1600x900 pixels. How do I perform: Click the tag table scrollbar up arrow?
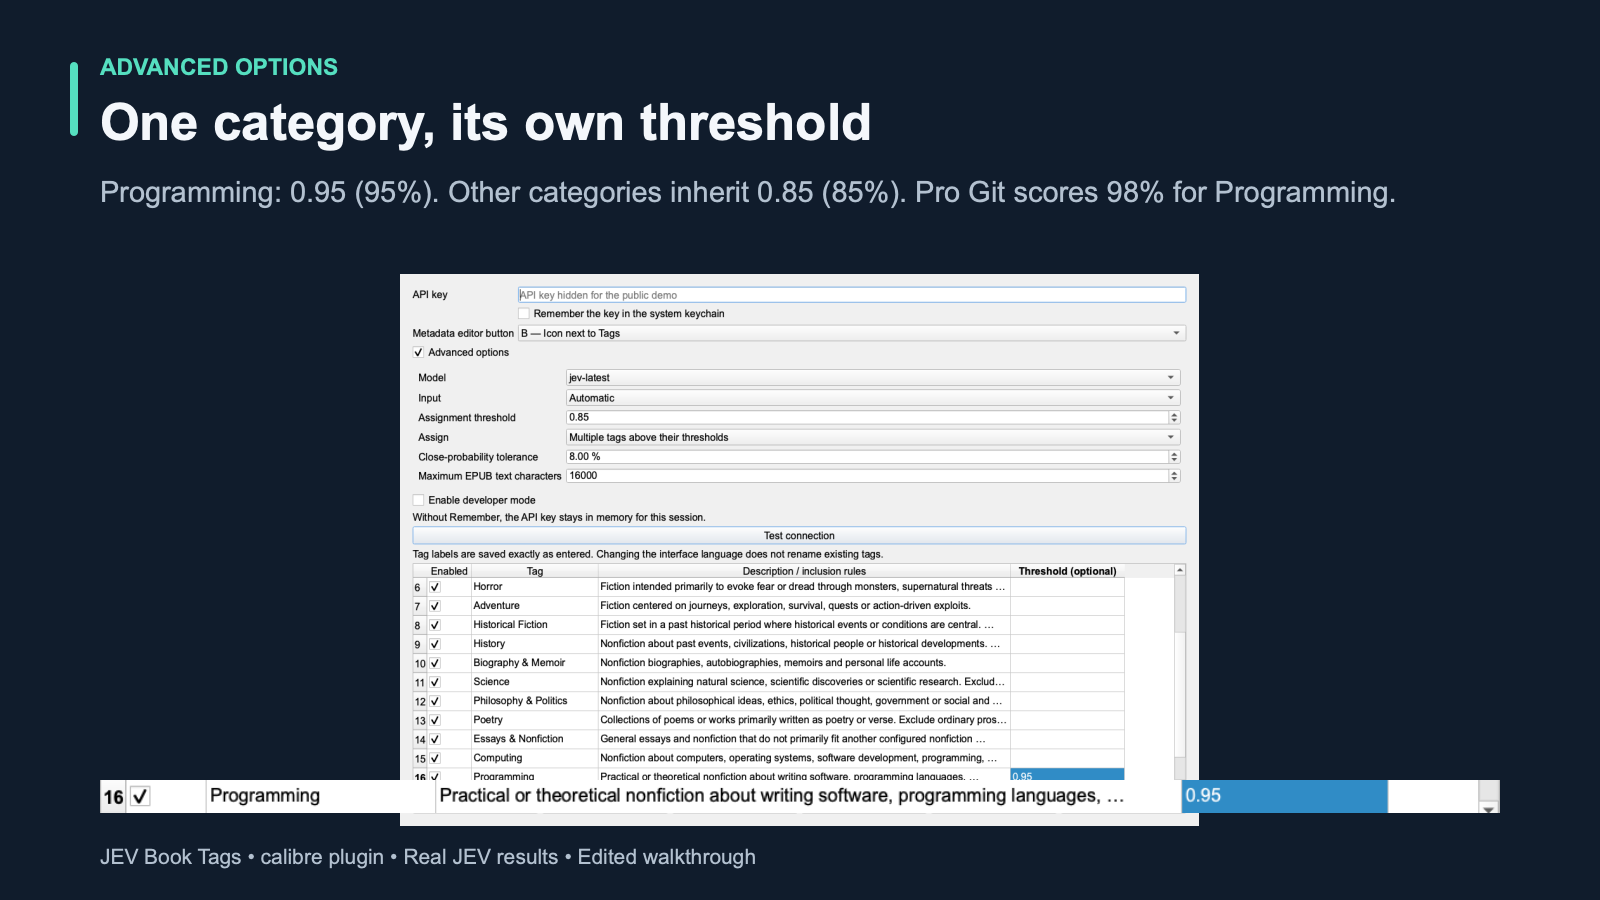coord(1180,570)
